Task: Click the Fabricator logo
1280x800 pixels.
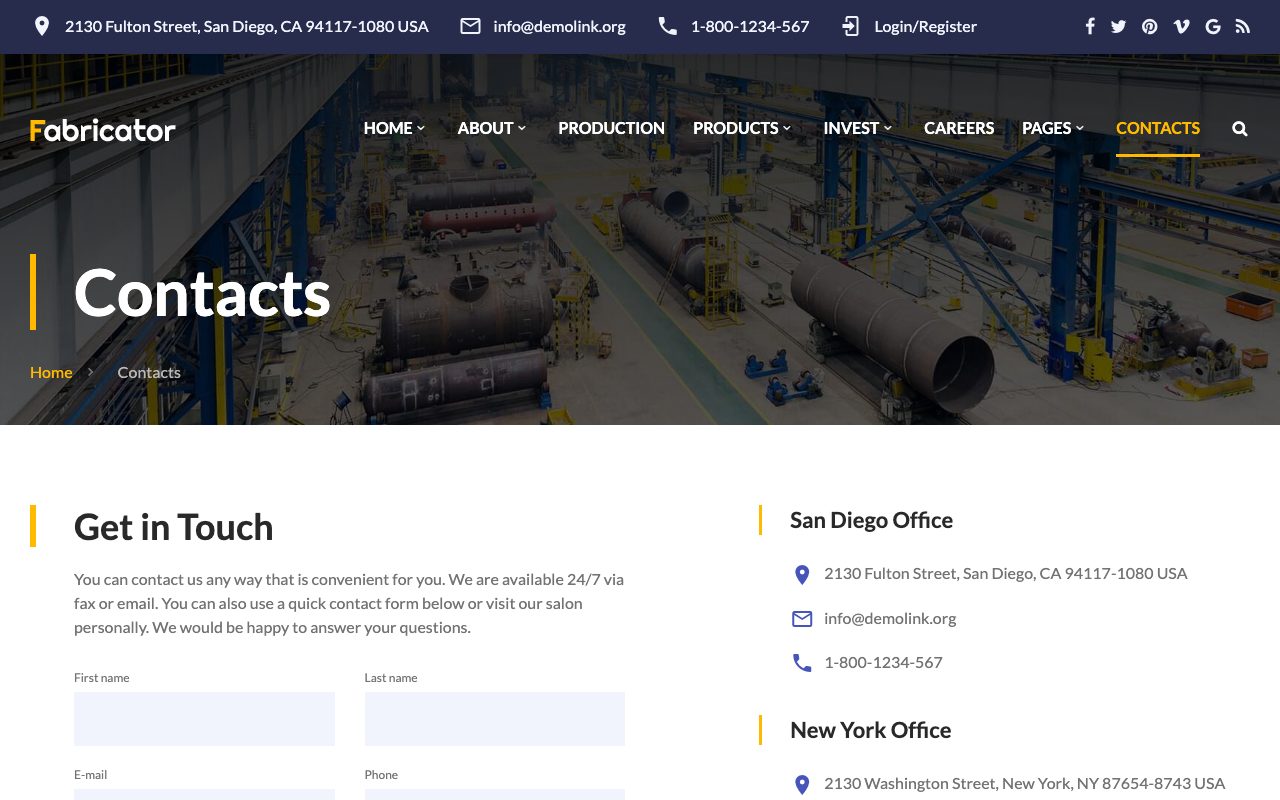Action: [x=103, y=130]
